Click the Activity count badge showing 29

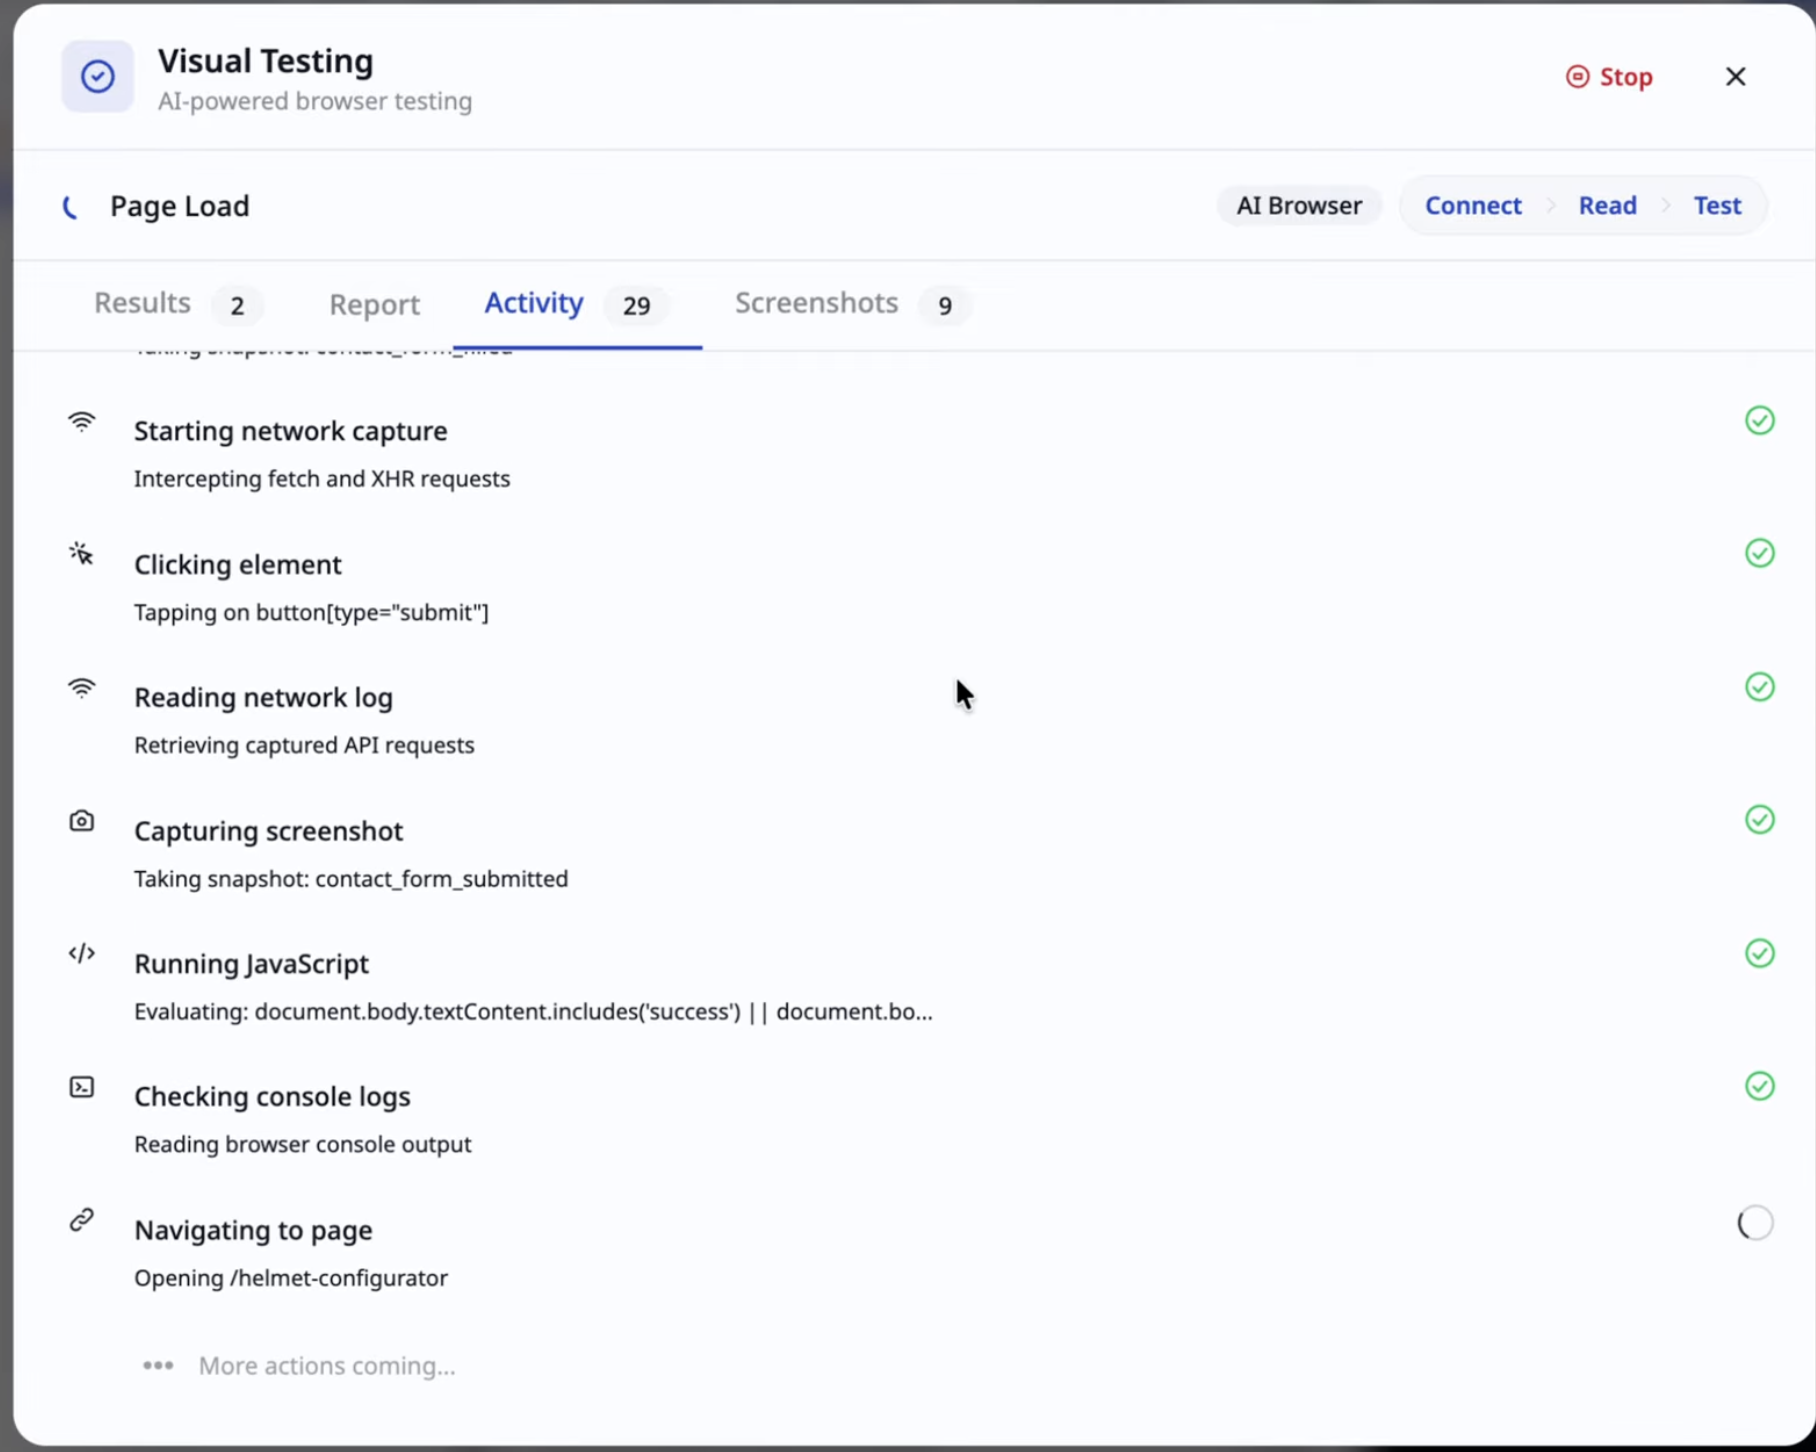[636, 305]
